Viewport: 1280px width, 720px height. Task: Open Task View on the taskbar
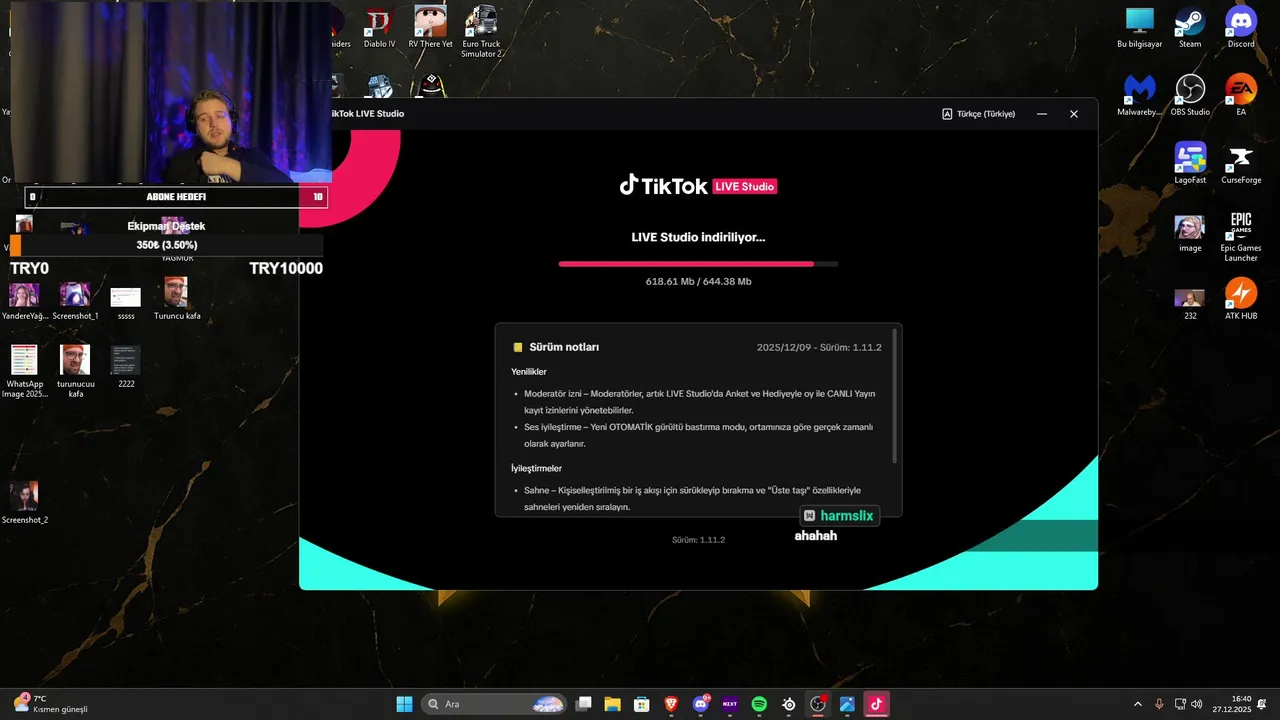click(x=584, y=704)
